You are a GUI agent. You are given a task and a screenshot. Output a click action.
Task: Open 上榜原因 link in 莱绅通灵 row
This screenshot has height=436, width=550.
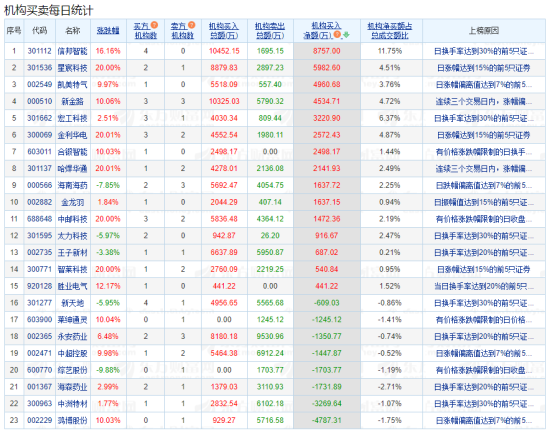pos(484,320)
